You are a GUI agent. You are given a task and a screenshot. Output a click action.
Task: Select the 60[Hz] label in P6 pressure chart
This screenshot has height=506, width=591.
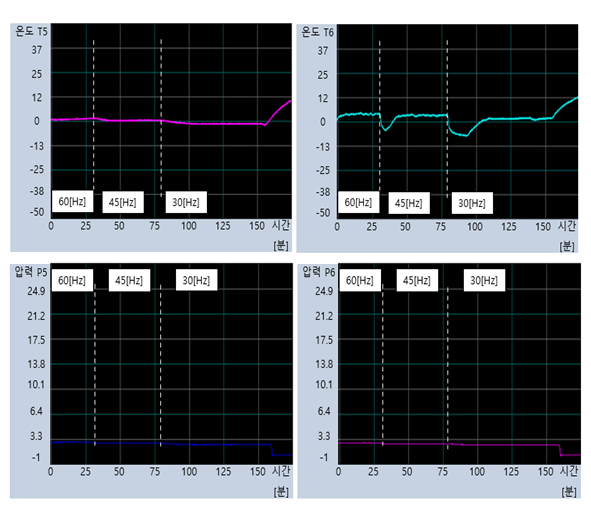360,280
